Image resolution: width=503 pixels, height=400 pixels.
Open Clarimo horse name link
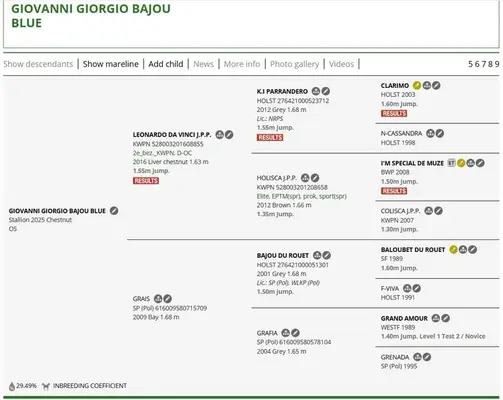tap(395, 86)
